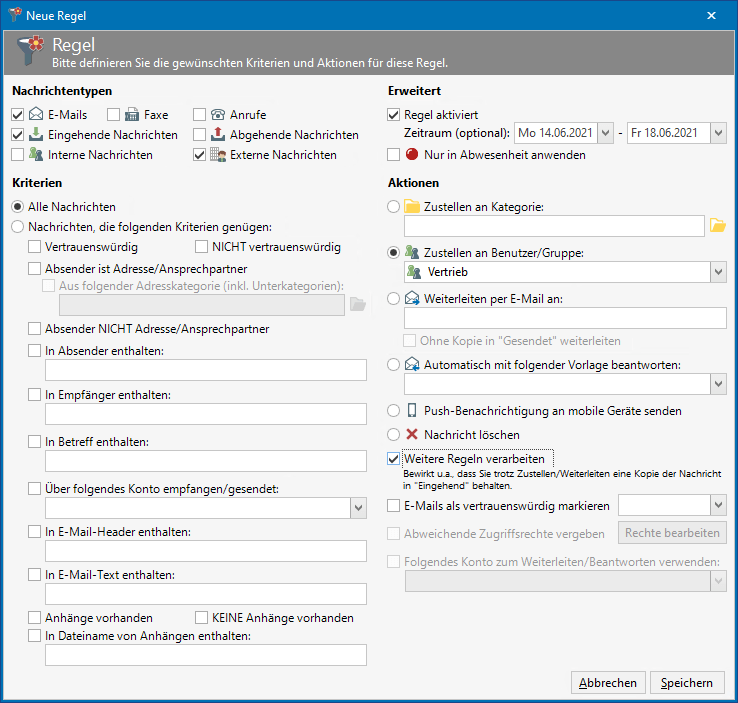
Task: Browse category with the open folder icon
Action: (717, 226)
